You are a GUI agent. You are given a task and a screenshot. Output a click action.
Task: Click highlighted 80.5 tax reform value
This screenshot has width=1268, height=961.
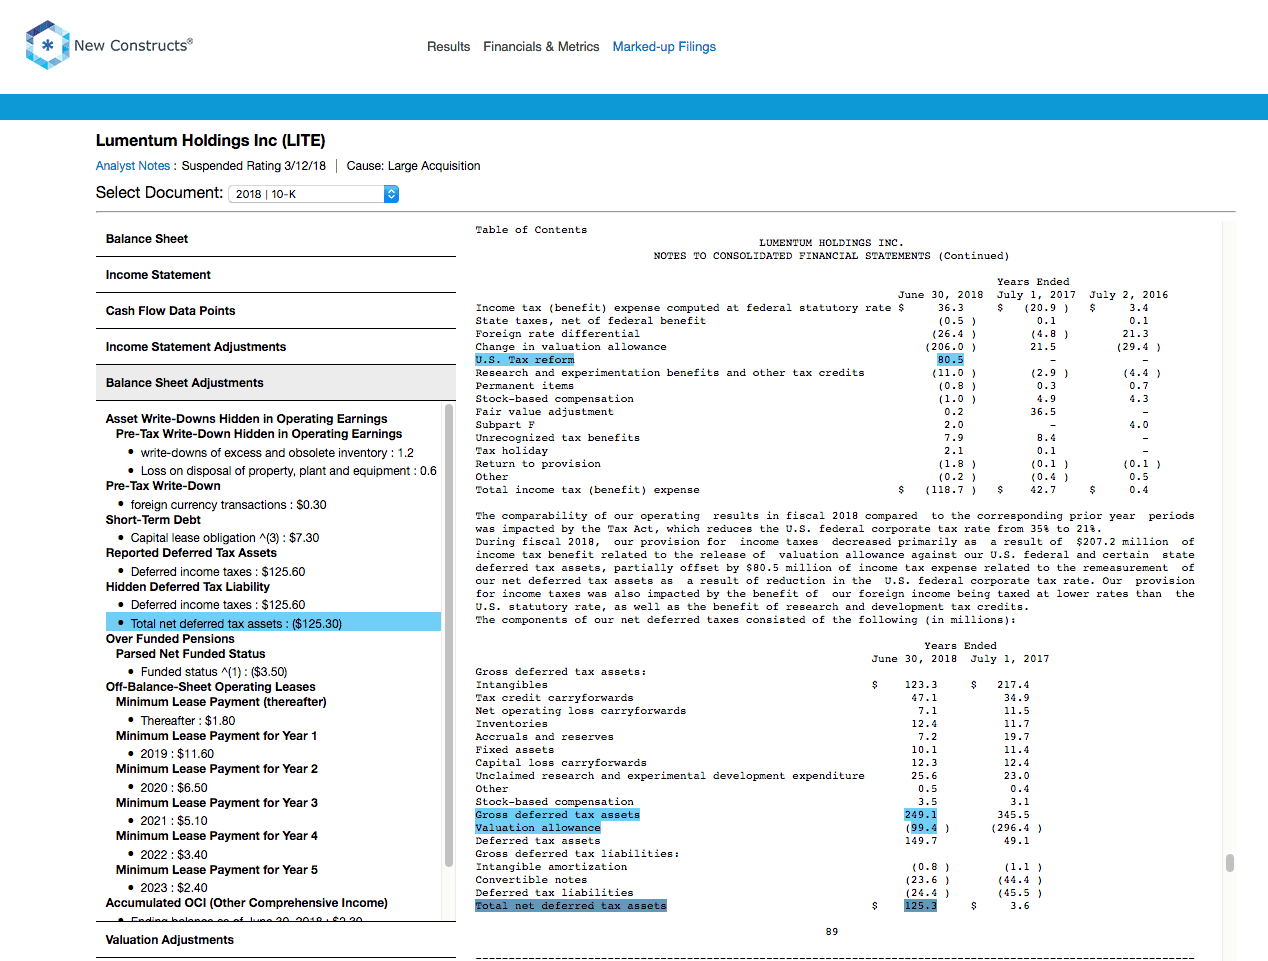(950, 360)
